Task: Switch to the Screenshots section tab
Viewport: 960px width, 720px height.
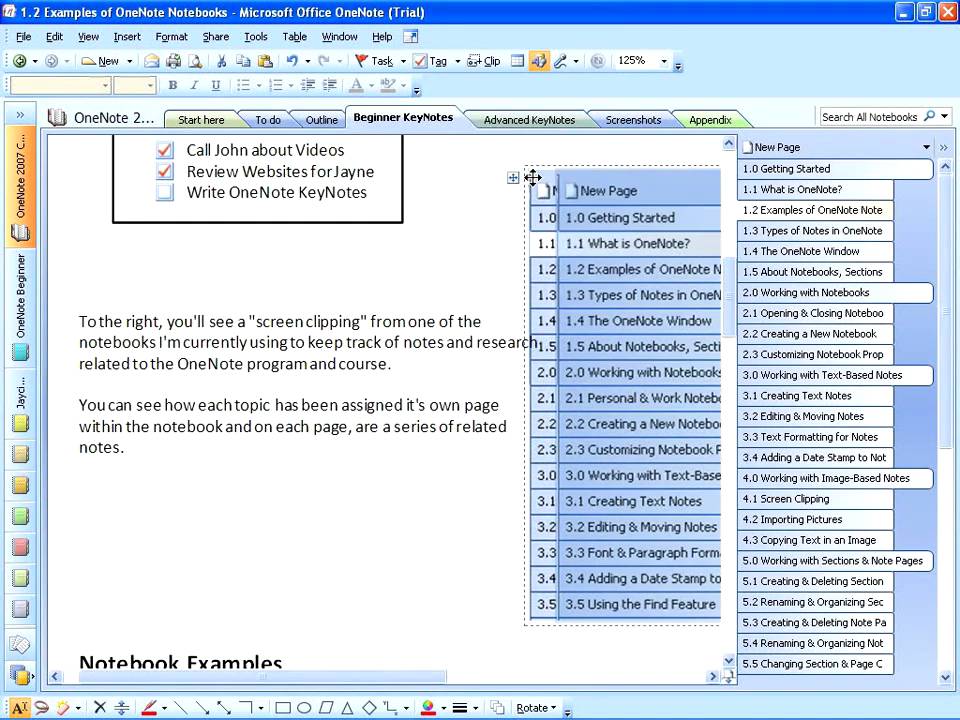Action: (633, 120)
